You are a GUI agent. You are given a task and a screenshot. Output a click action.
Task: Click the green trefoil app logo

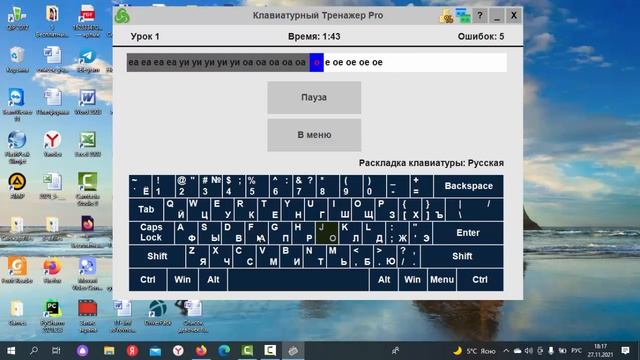pos(122,16)
